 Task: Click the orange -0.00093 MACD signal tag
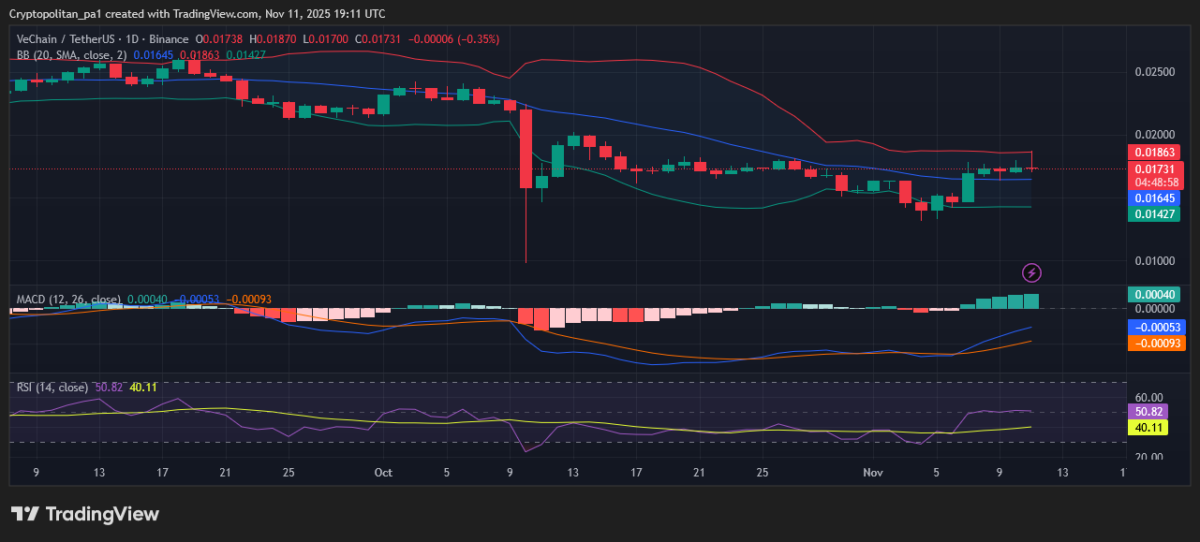coord(1153,343)
